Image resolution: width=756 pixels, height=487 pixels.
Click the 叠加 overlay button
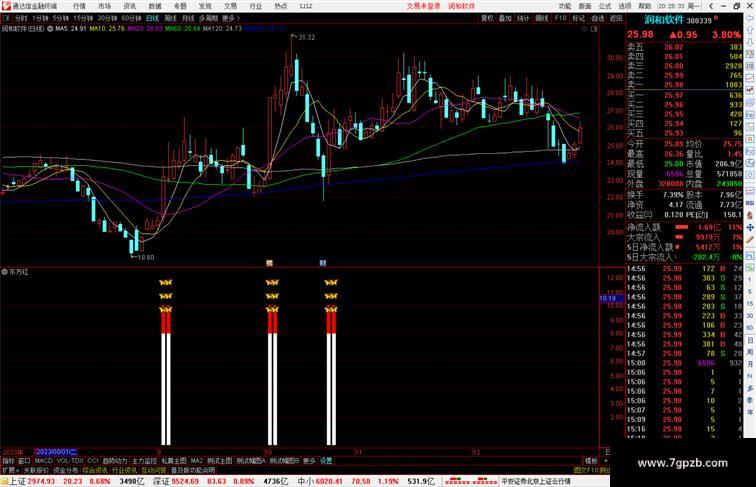(505, 18)
